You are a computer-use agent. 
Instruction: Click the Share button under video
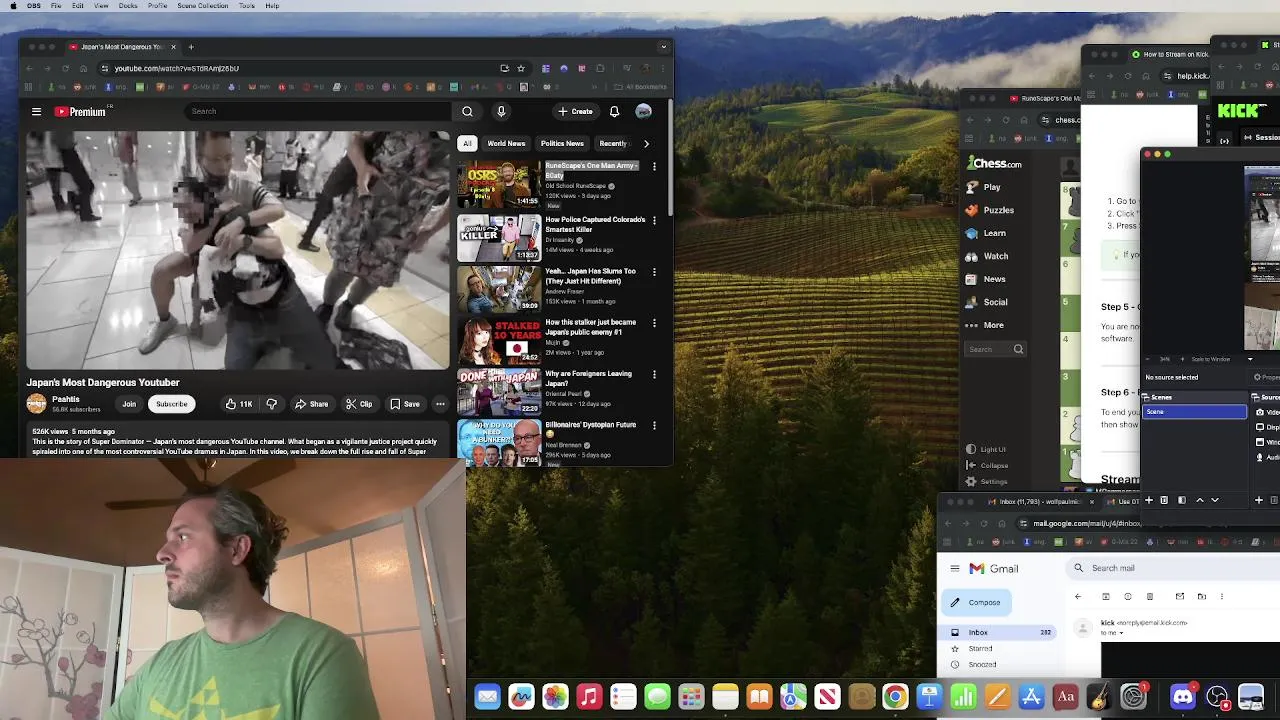coord(311,404)
